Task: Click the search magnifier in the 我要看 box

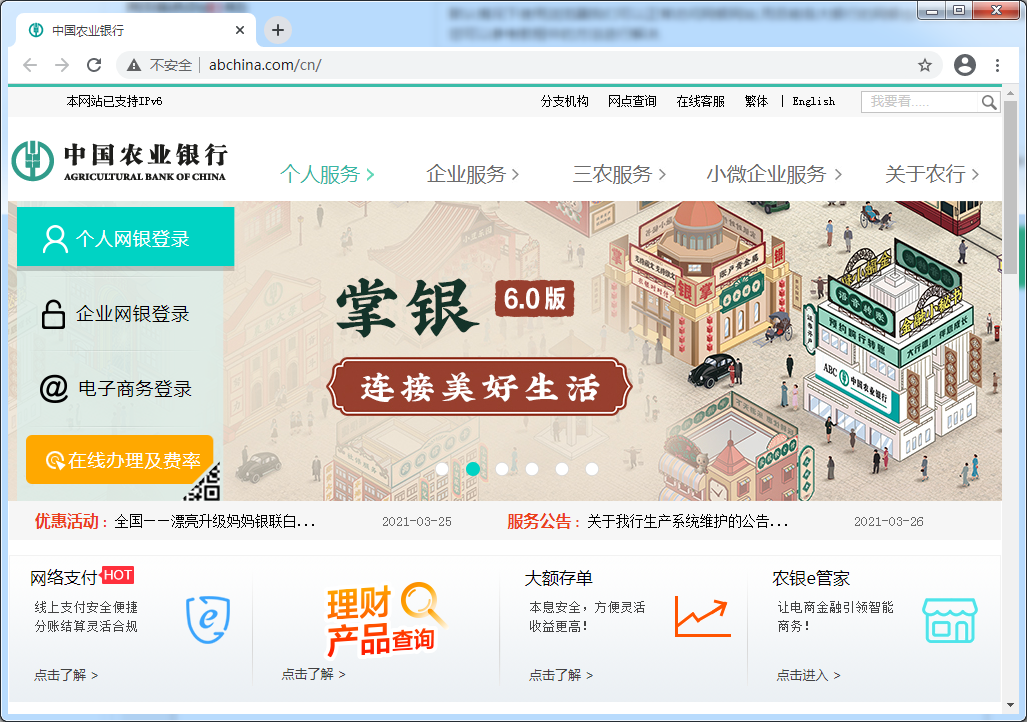Action: tap(989, 101)
